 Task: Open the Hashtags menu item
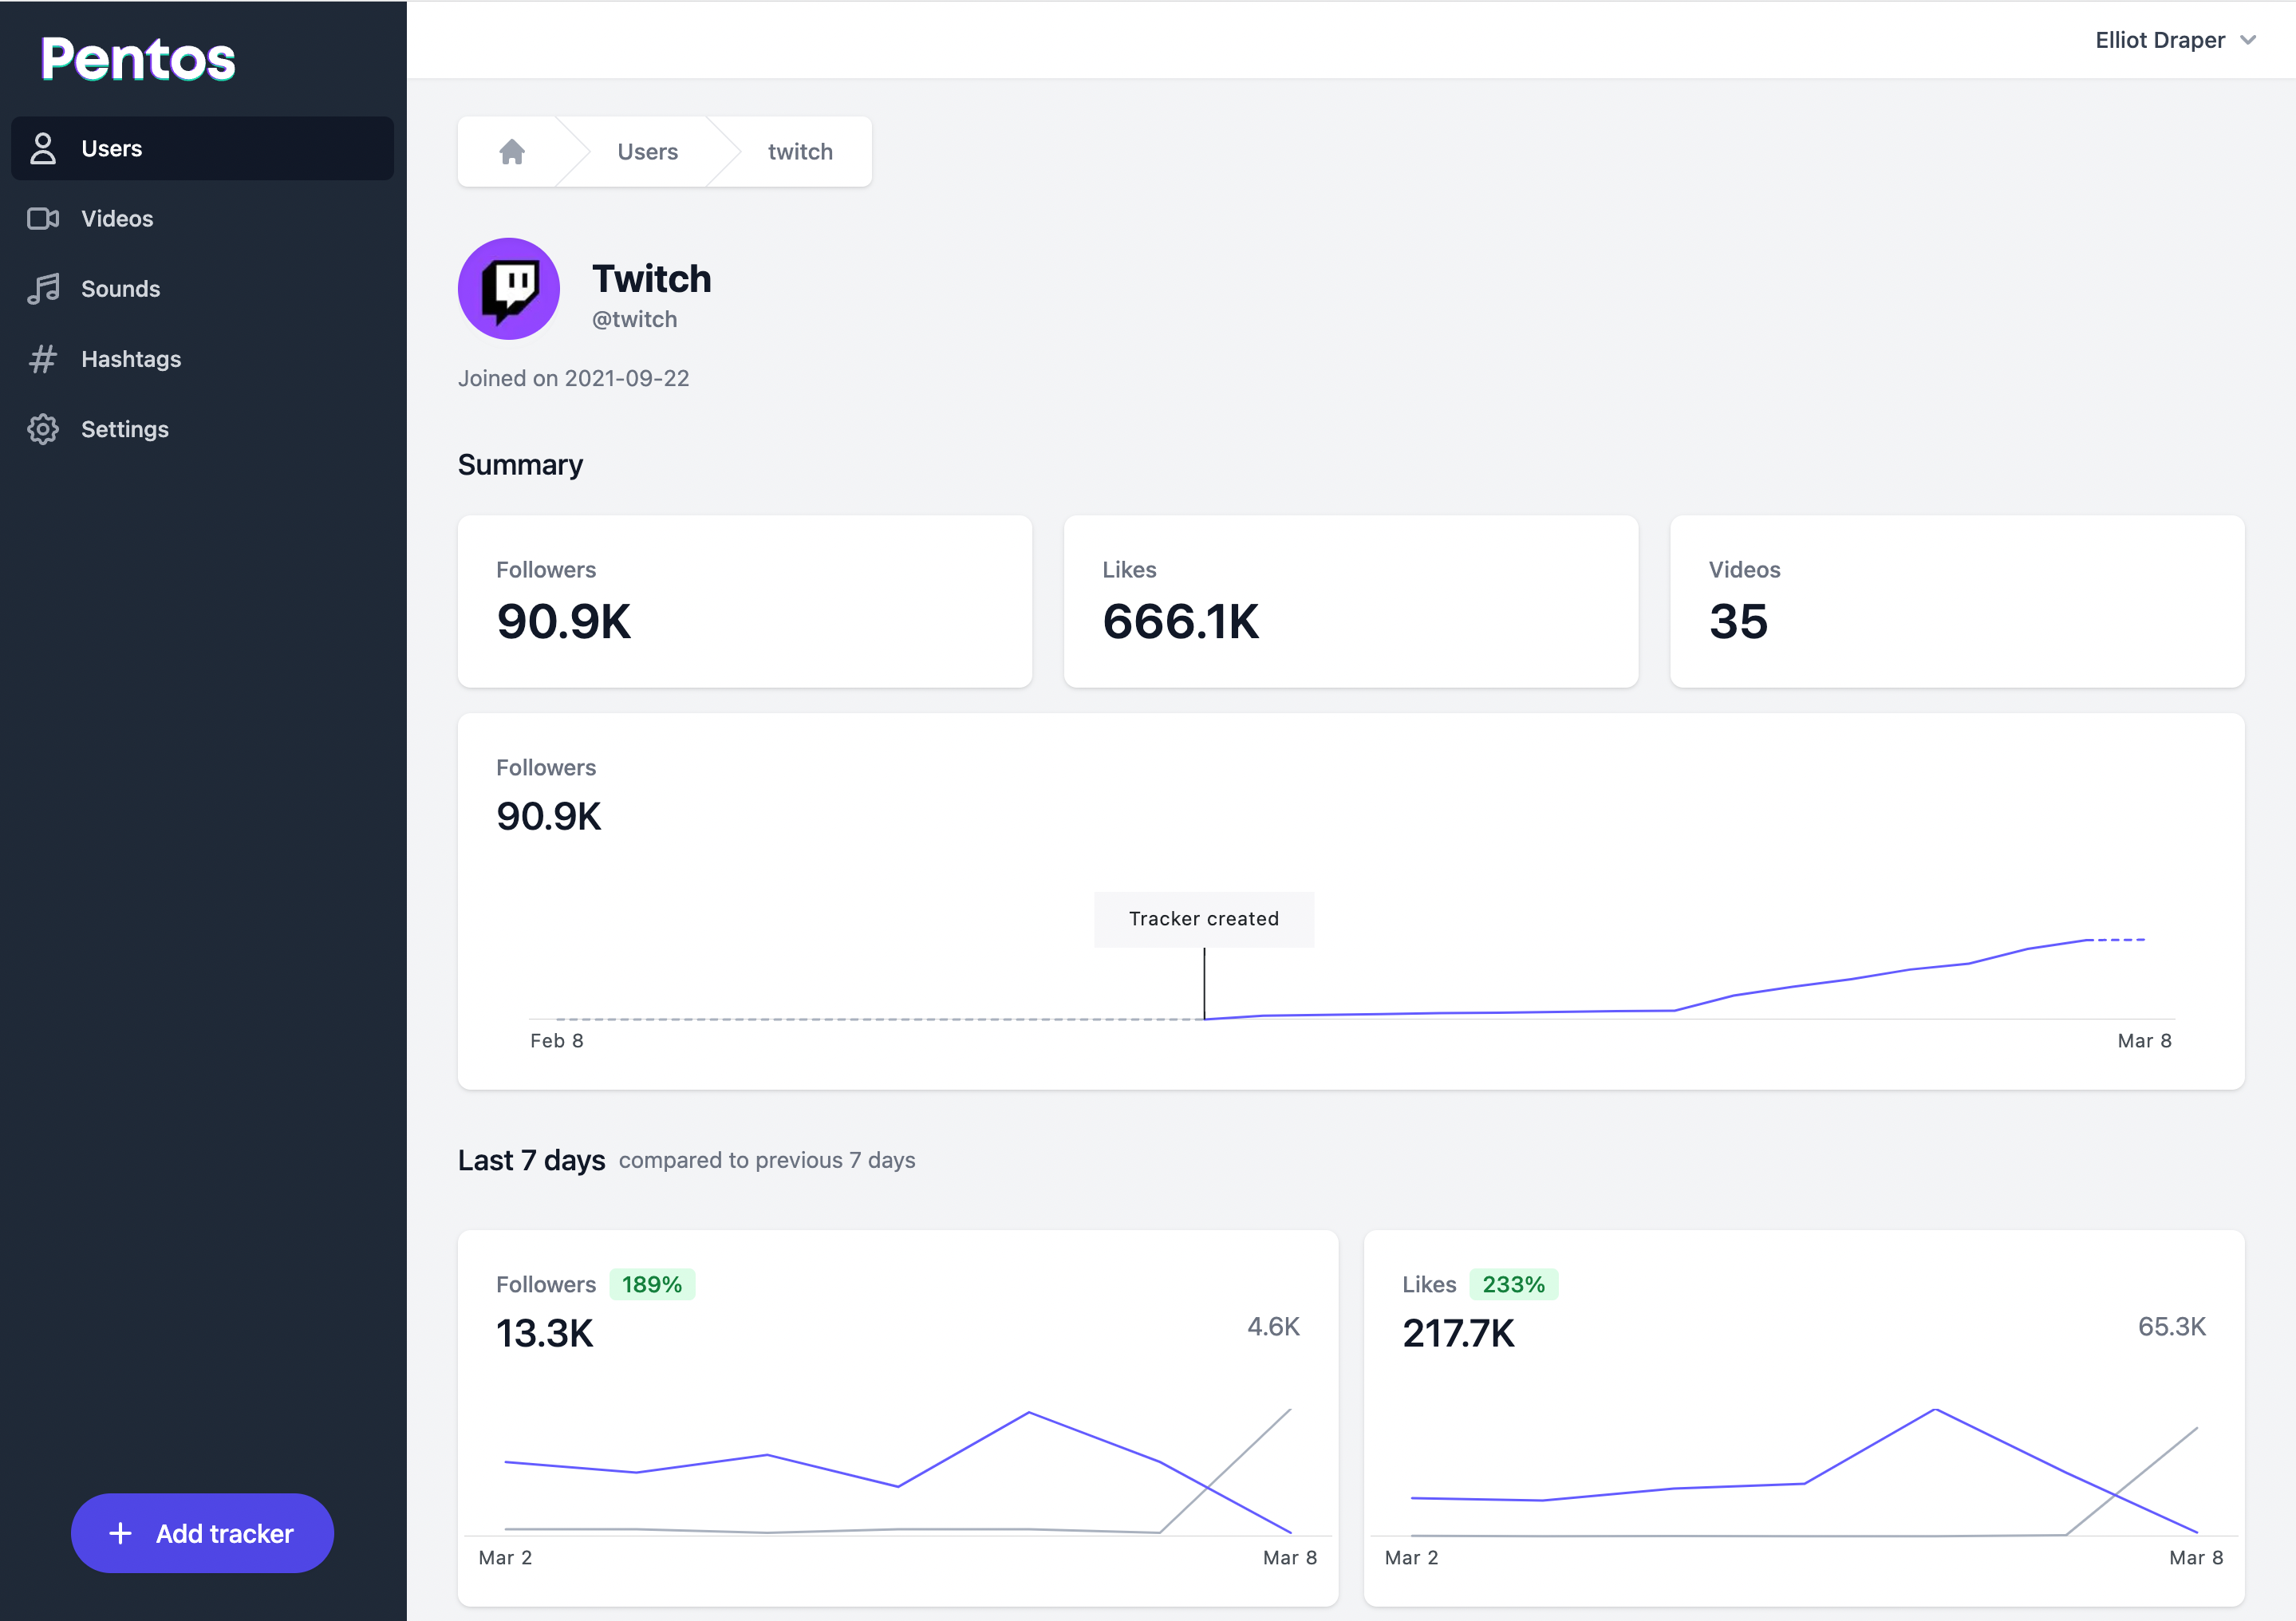(x=202, y=359)
